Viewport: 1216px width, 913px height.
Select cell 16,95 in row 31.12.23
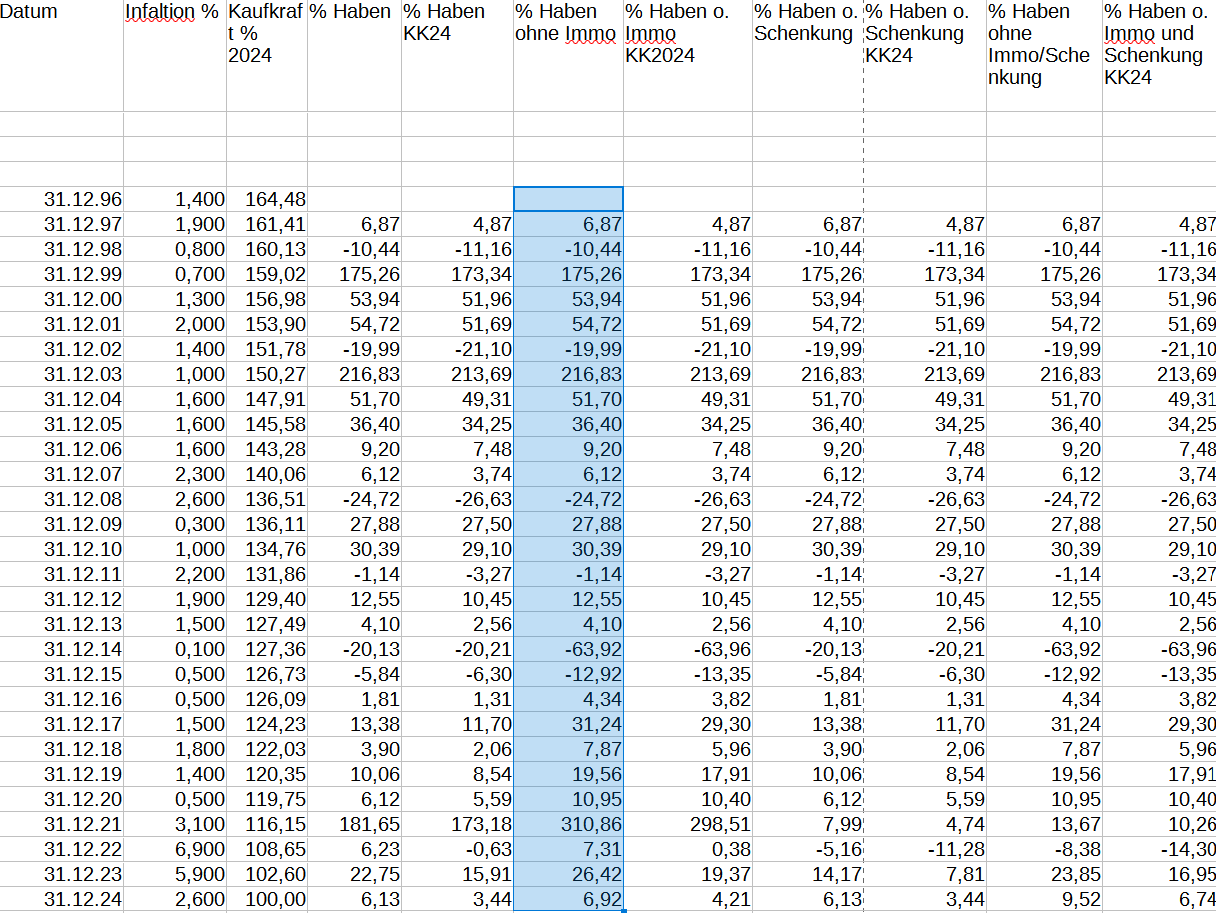click(1159, 874)
